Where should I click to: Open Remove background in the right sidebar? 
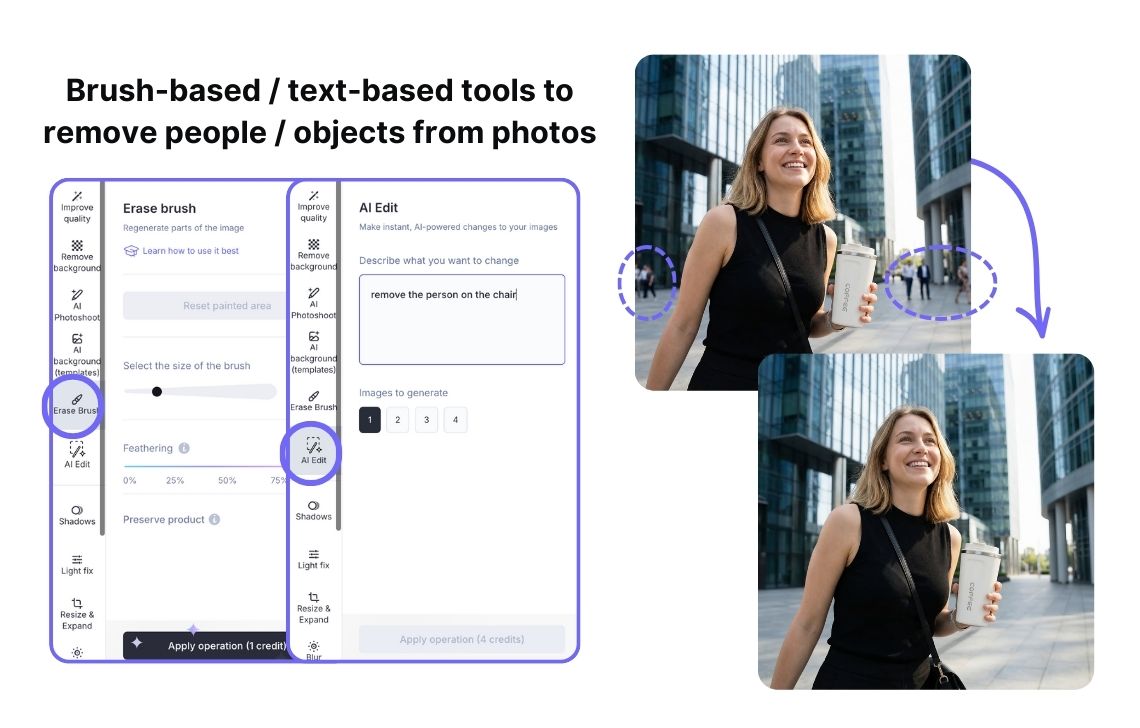(x=313, y=254)
